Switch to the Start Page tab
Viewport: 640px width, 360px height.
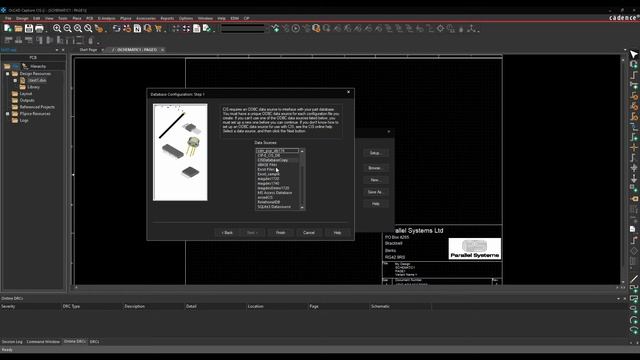click(x=88, y=50)
